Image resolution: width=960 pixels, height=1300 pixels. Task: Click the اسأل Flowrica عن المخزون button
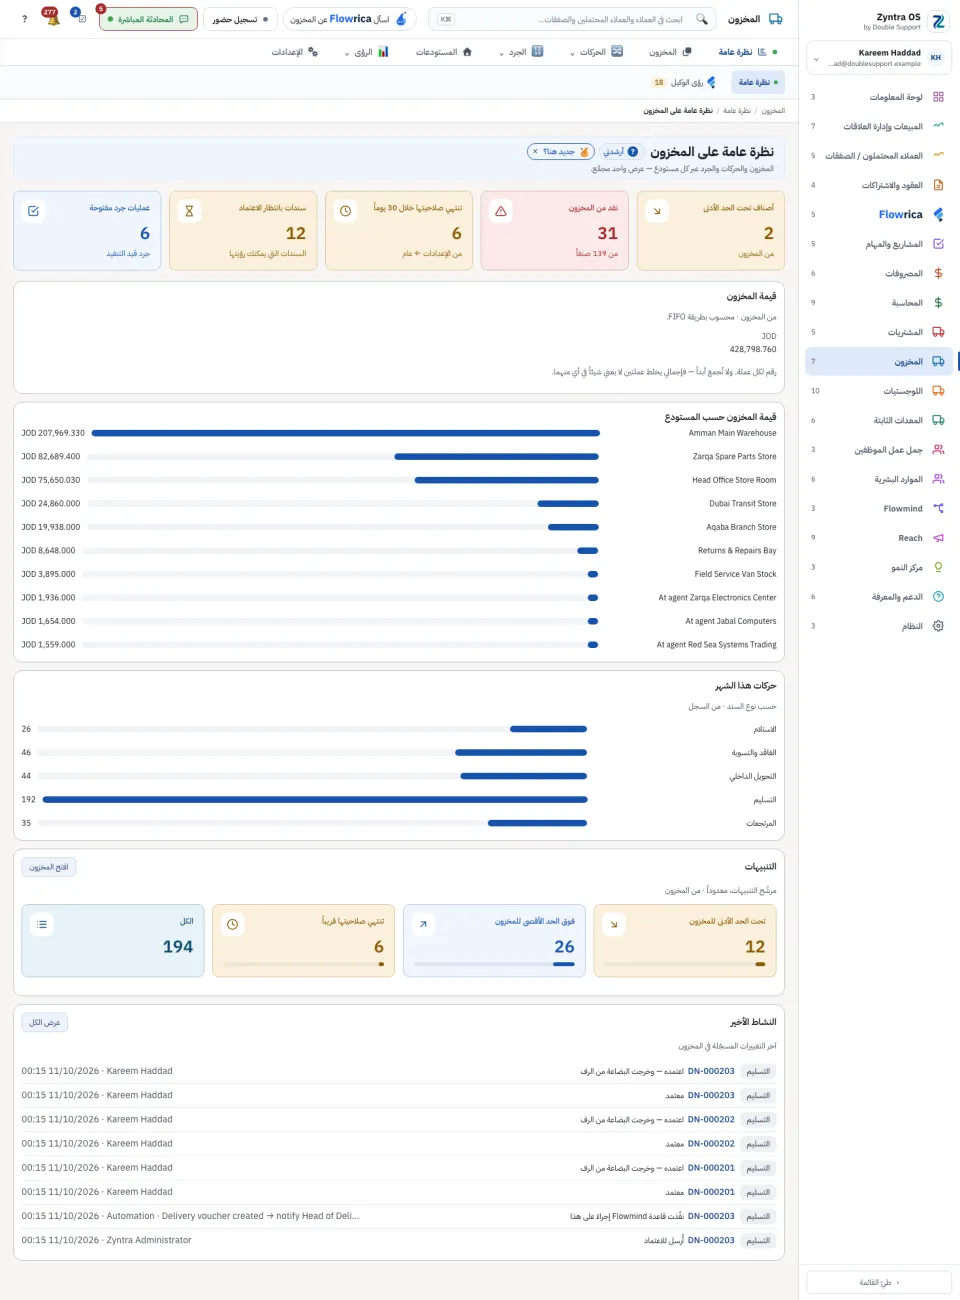[350, 19]
